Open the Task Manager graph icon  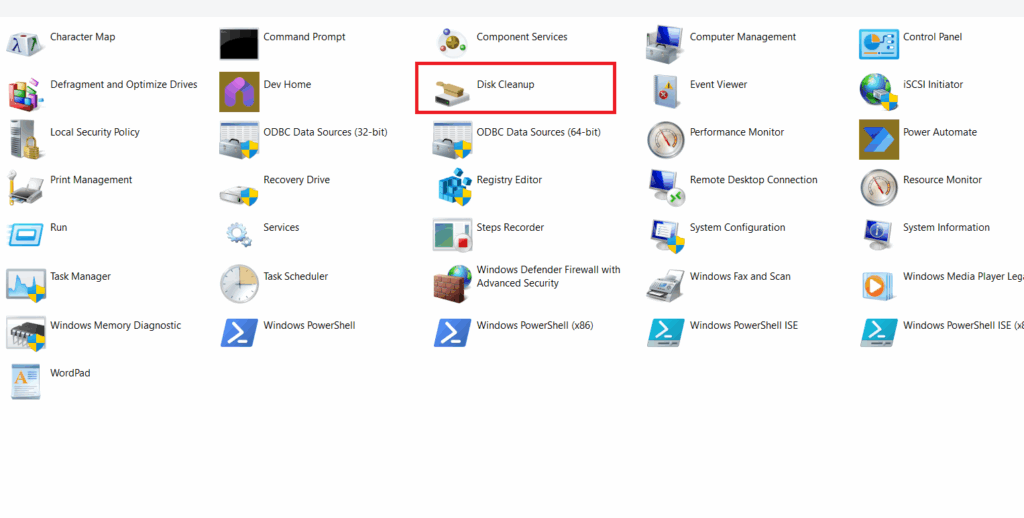pos(25,284)
